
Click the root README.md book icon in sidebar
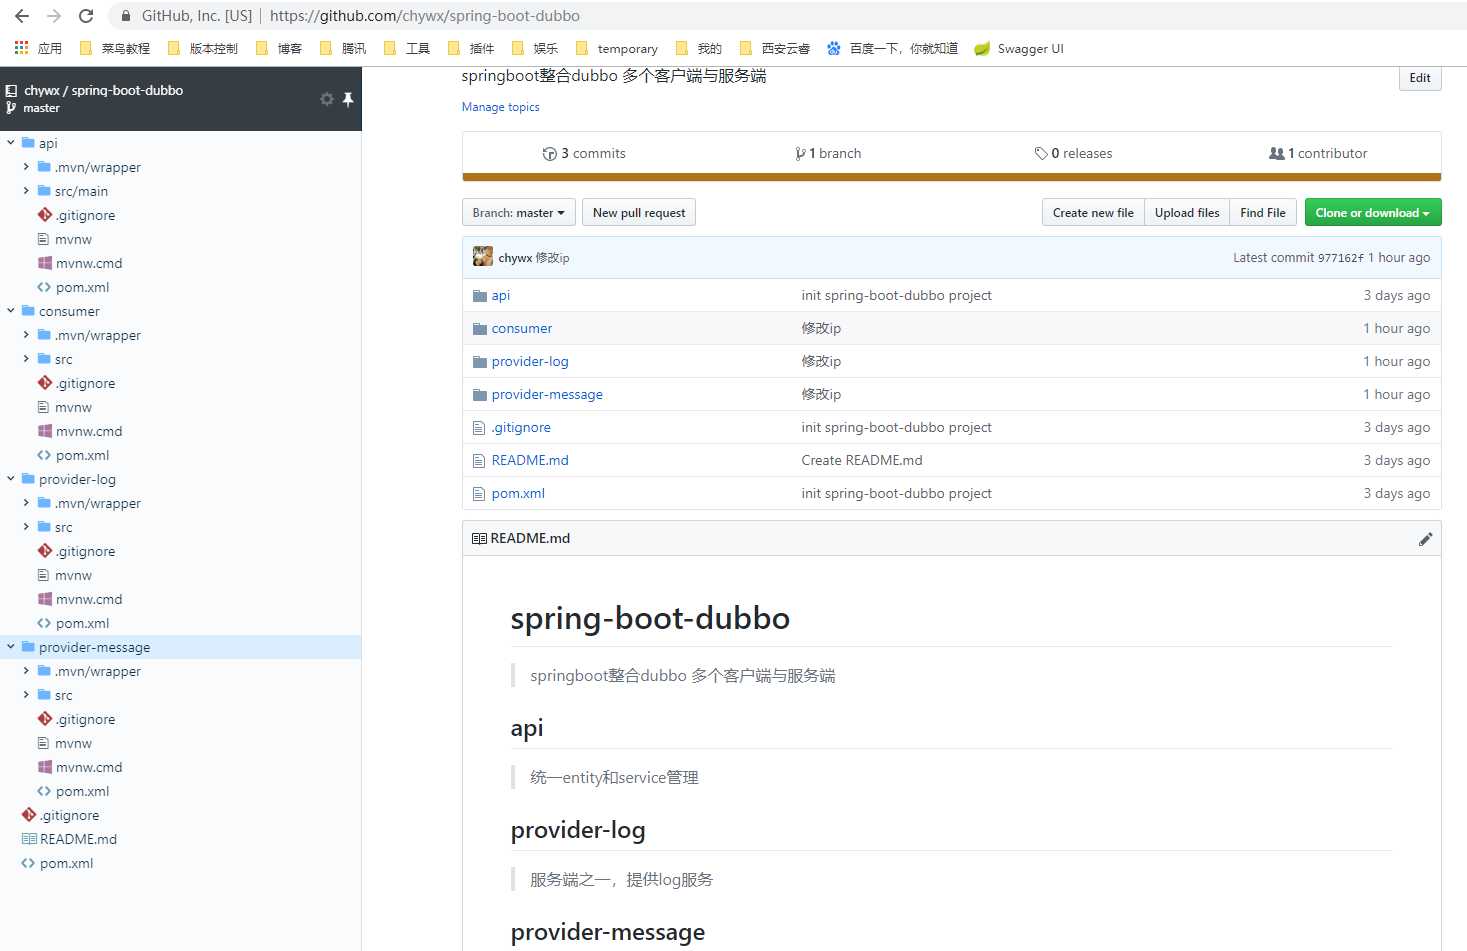[29, 839]
